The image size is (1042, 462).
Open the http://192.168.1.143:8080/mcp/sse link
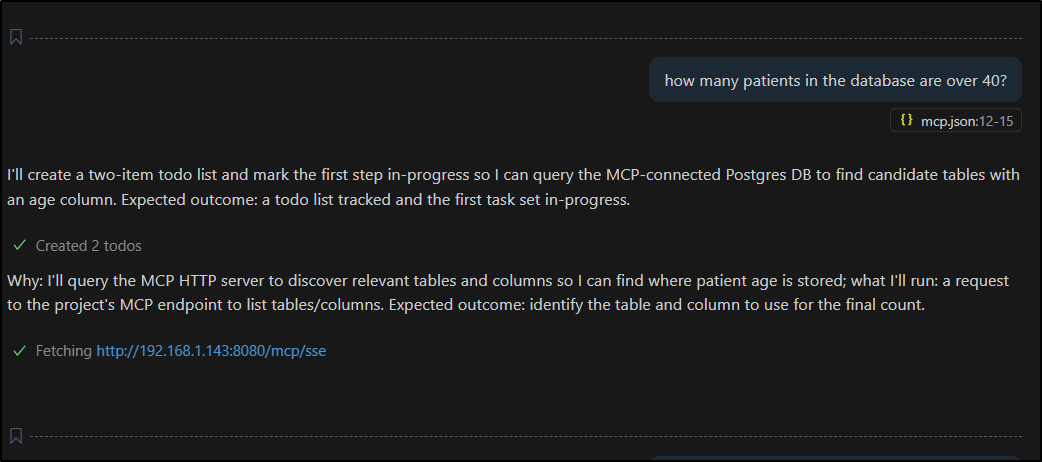tap(211, 351)
